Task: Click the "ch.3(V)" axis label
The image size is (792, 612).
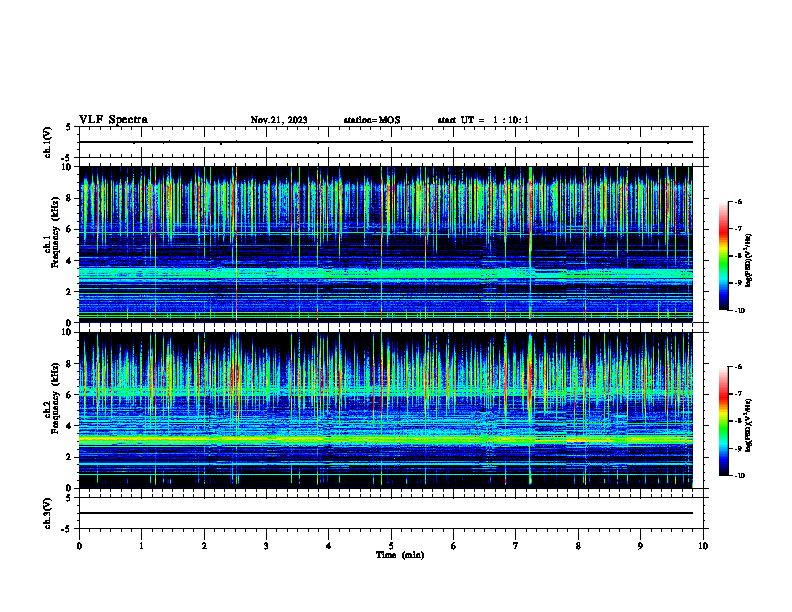Action: click(48, 513)
